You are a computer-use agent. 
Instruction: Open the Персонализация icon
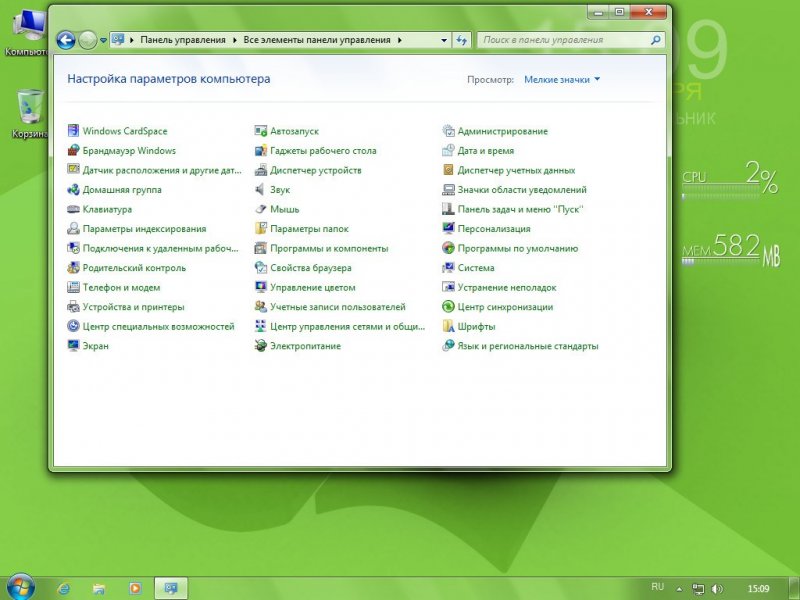pos(448,229)
